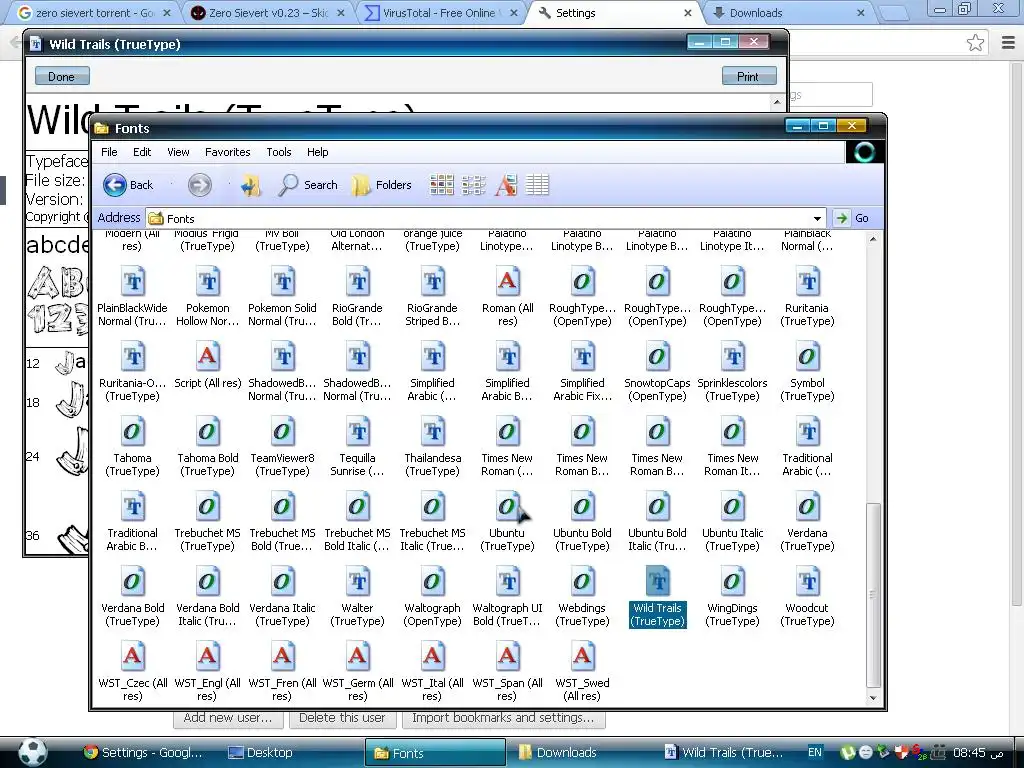Select the Script (All res) font
This screenshot has height=768, width=1024.
point(208,366)
